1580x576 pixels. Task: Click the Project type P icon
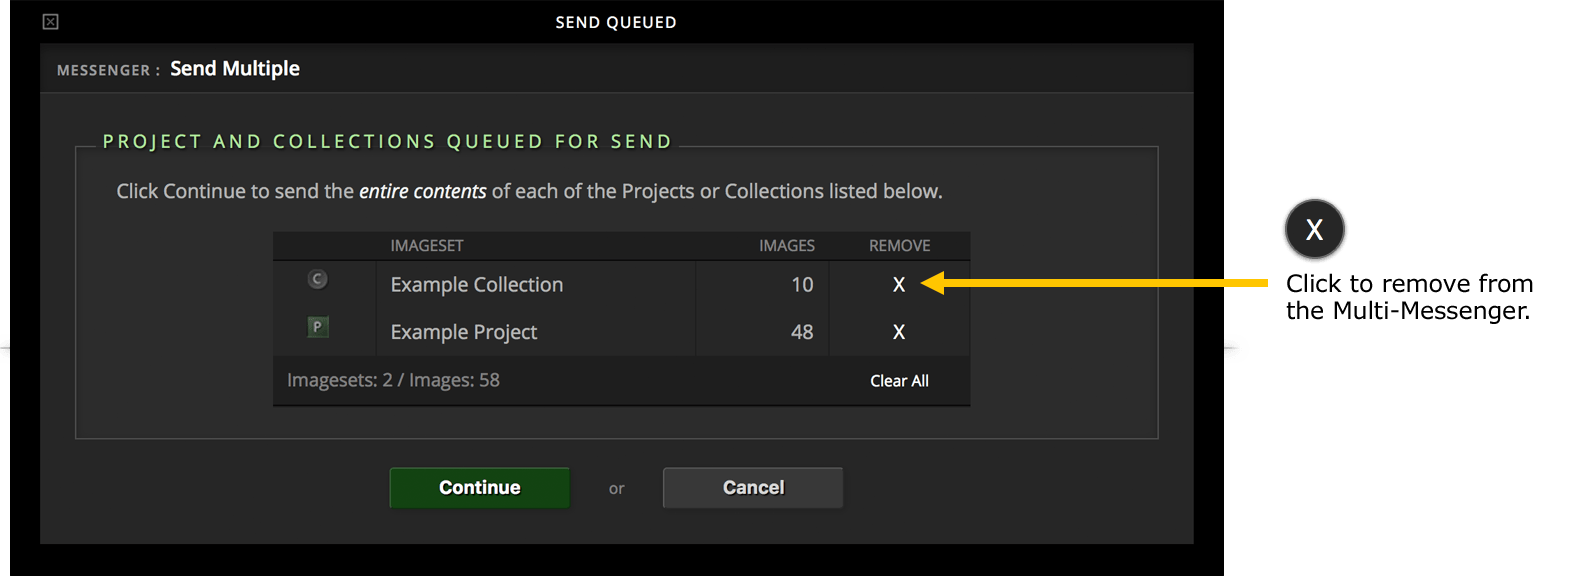318,326
